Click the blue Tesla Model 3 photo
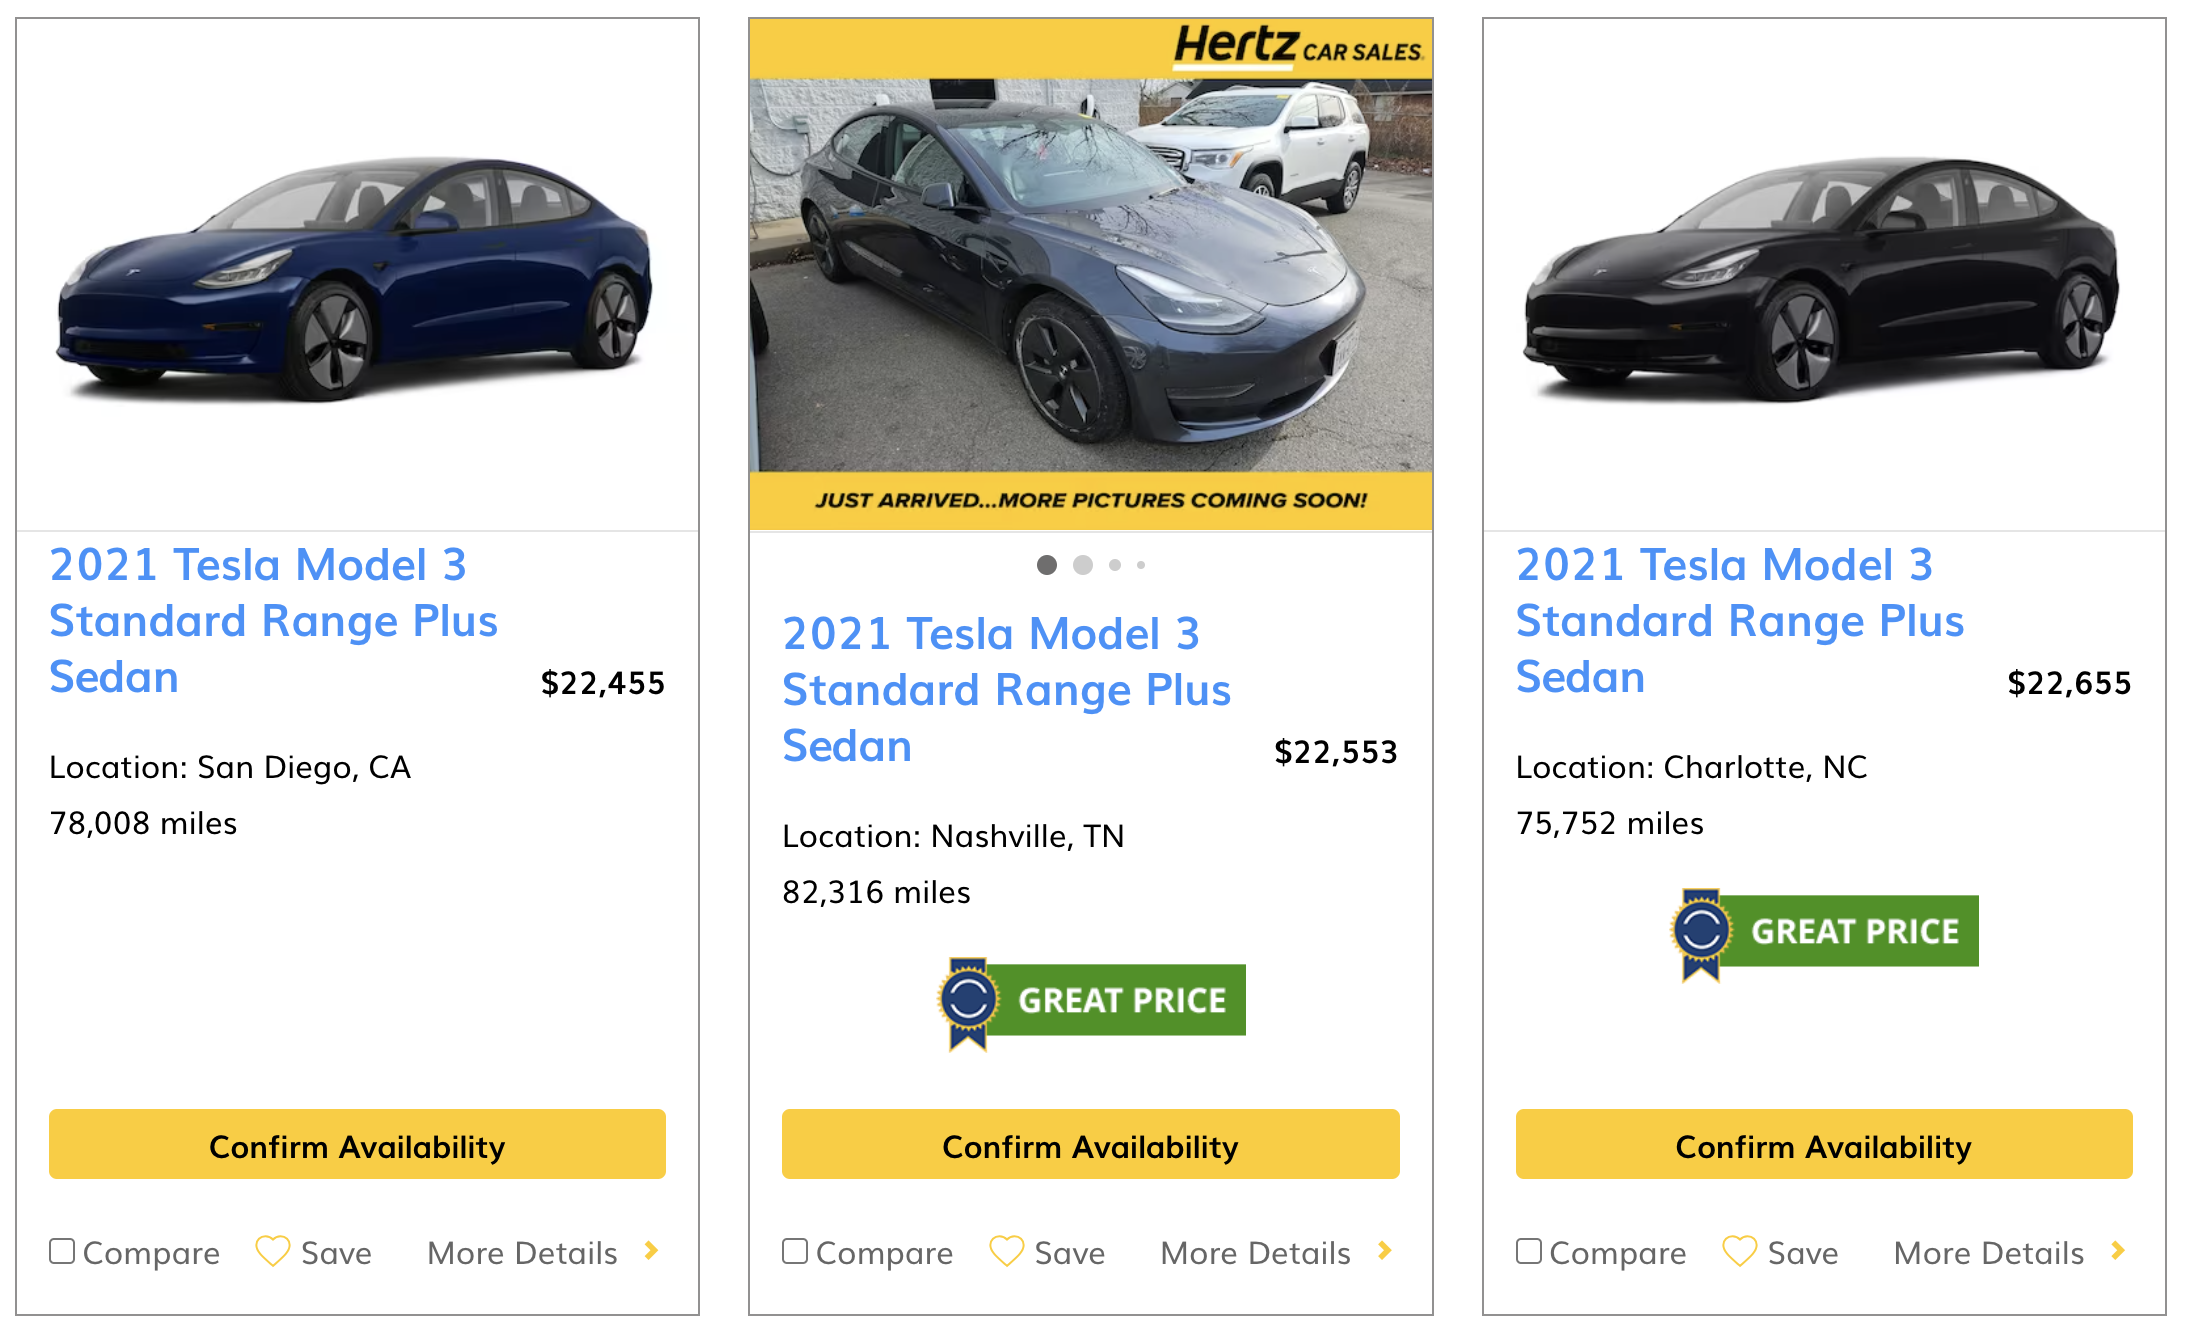 point(357,280)
